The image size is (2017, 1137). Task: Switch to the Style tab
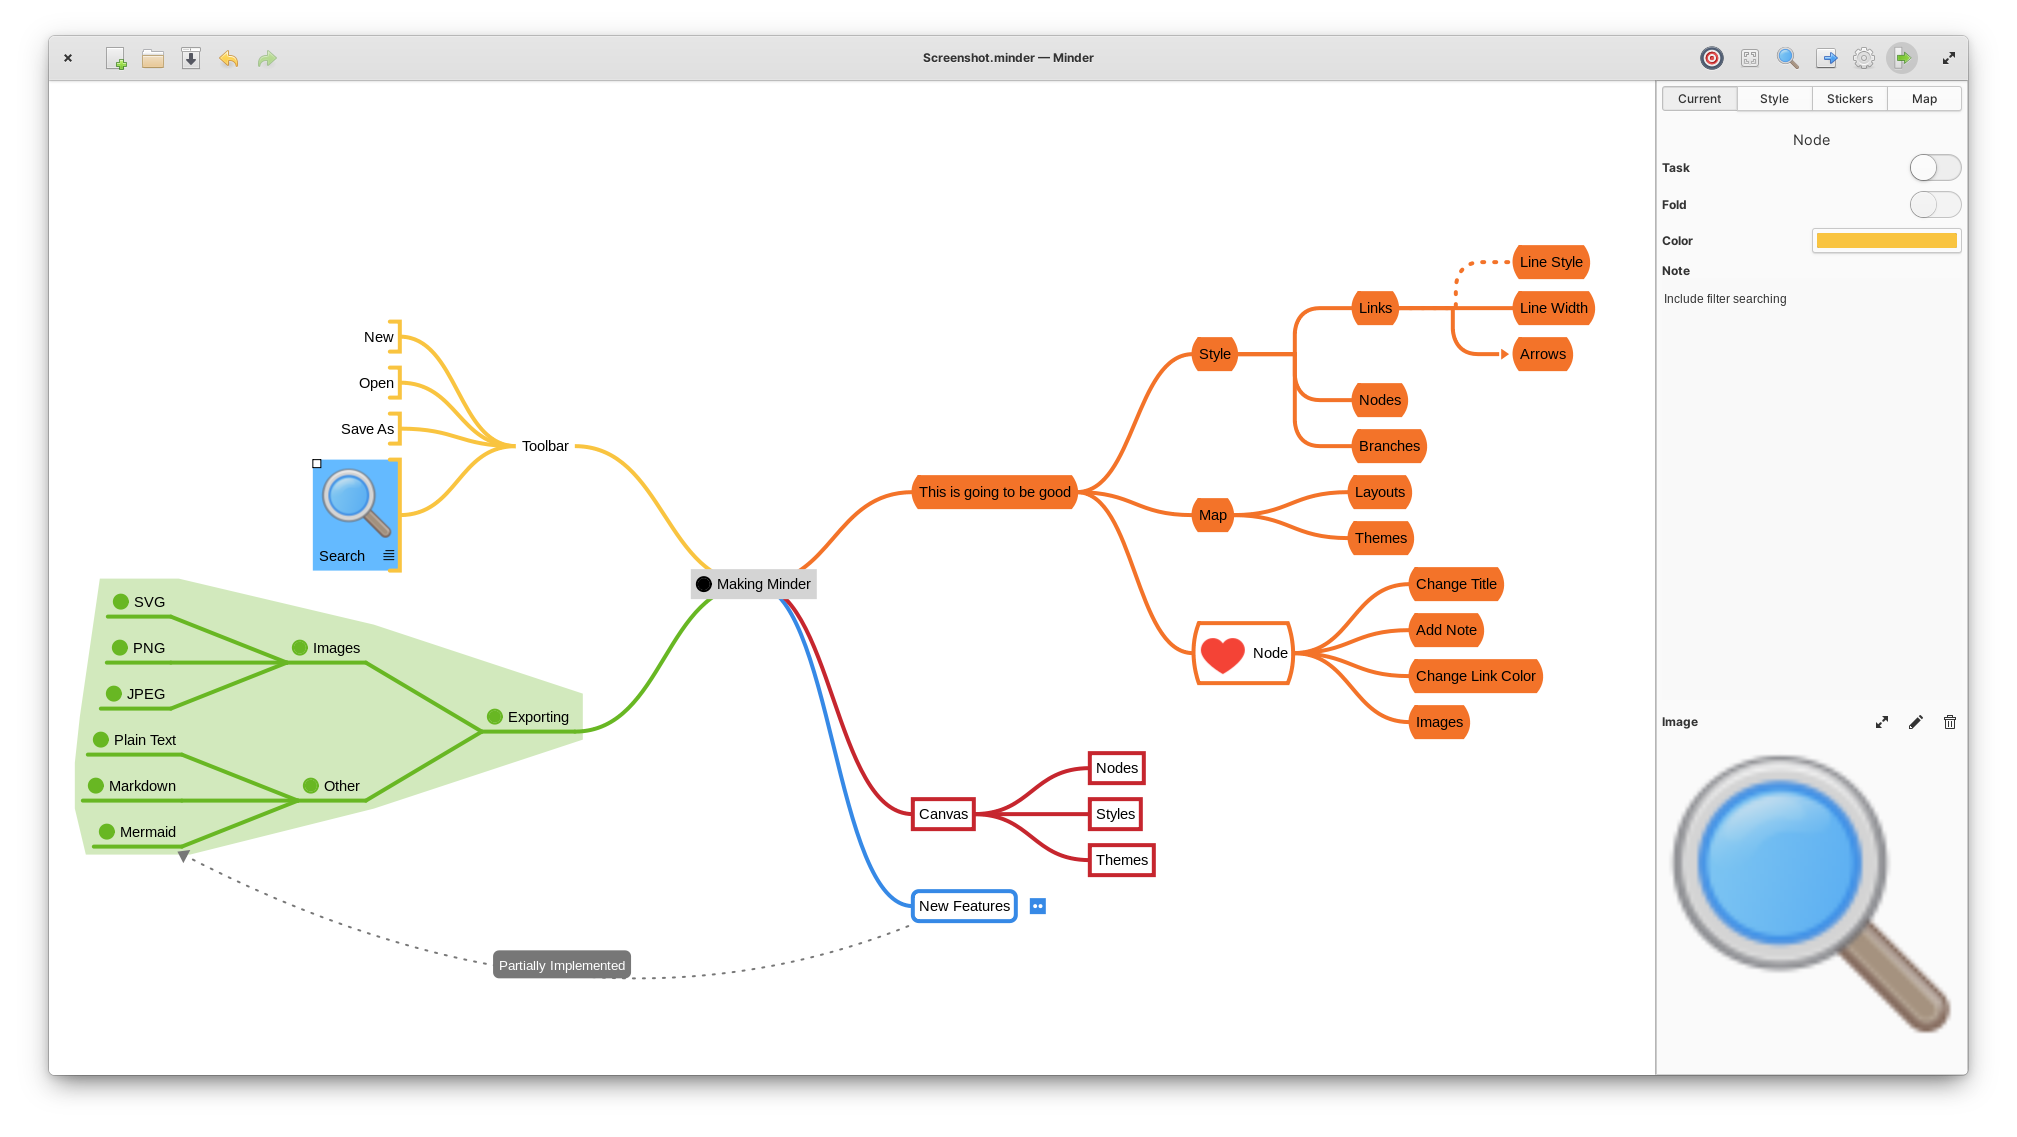click(x=1775, y=98)
